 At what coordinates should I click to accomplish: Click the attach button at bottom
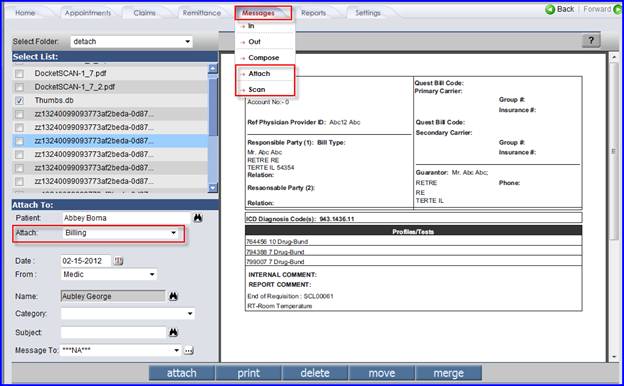pos(182,373)
